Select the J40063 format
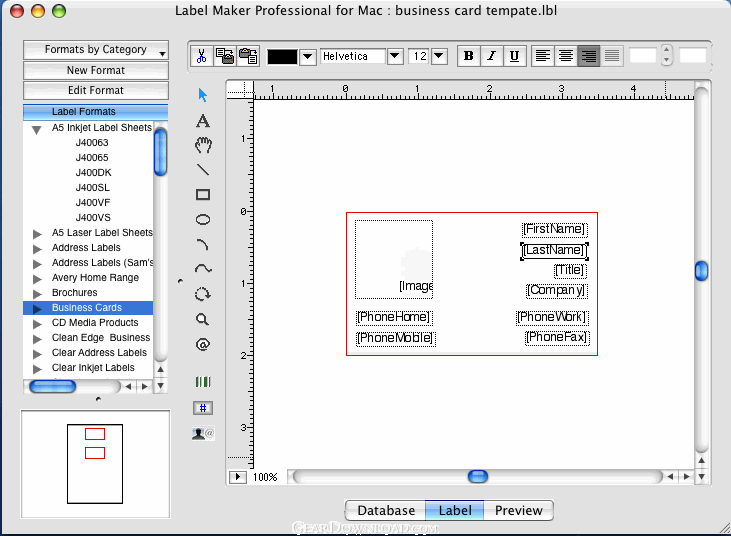The height and width of the screenshot is (536, 731). 92,143
